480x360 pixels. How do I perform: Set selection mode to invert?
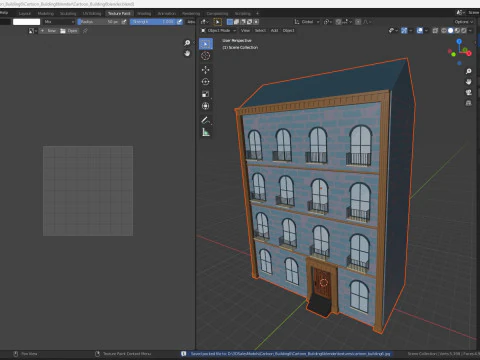(249, 22)
